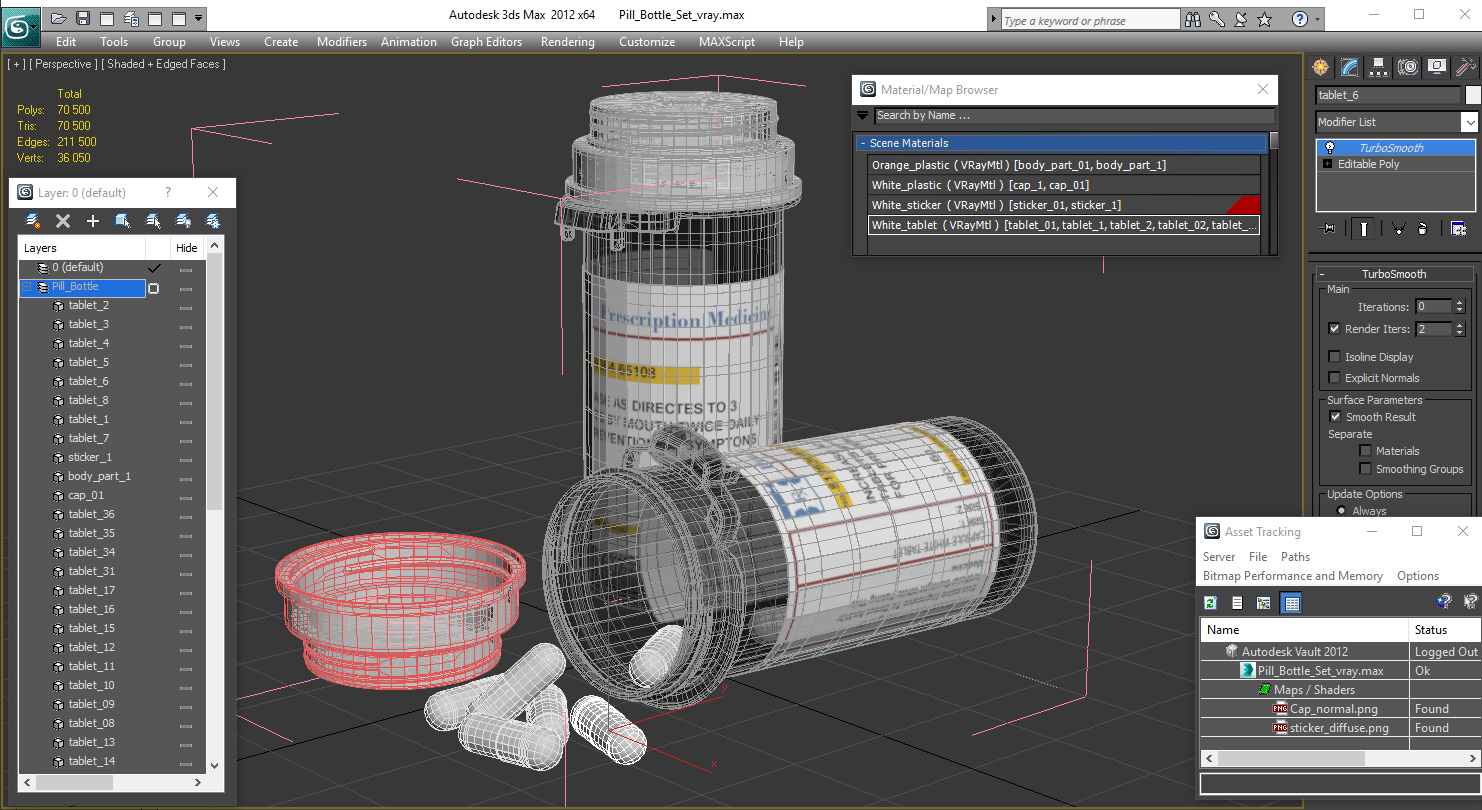Viewport: 1482px width, 810px height.
Task: Click the binoculars search icon in title bar
Action: pyautogui.click(x=1193, y=19)
